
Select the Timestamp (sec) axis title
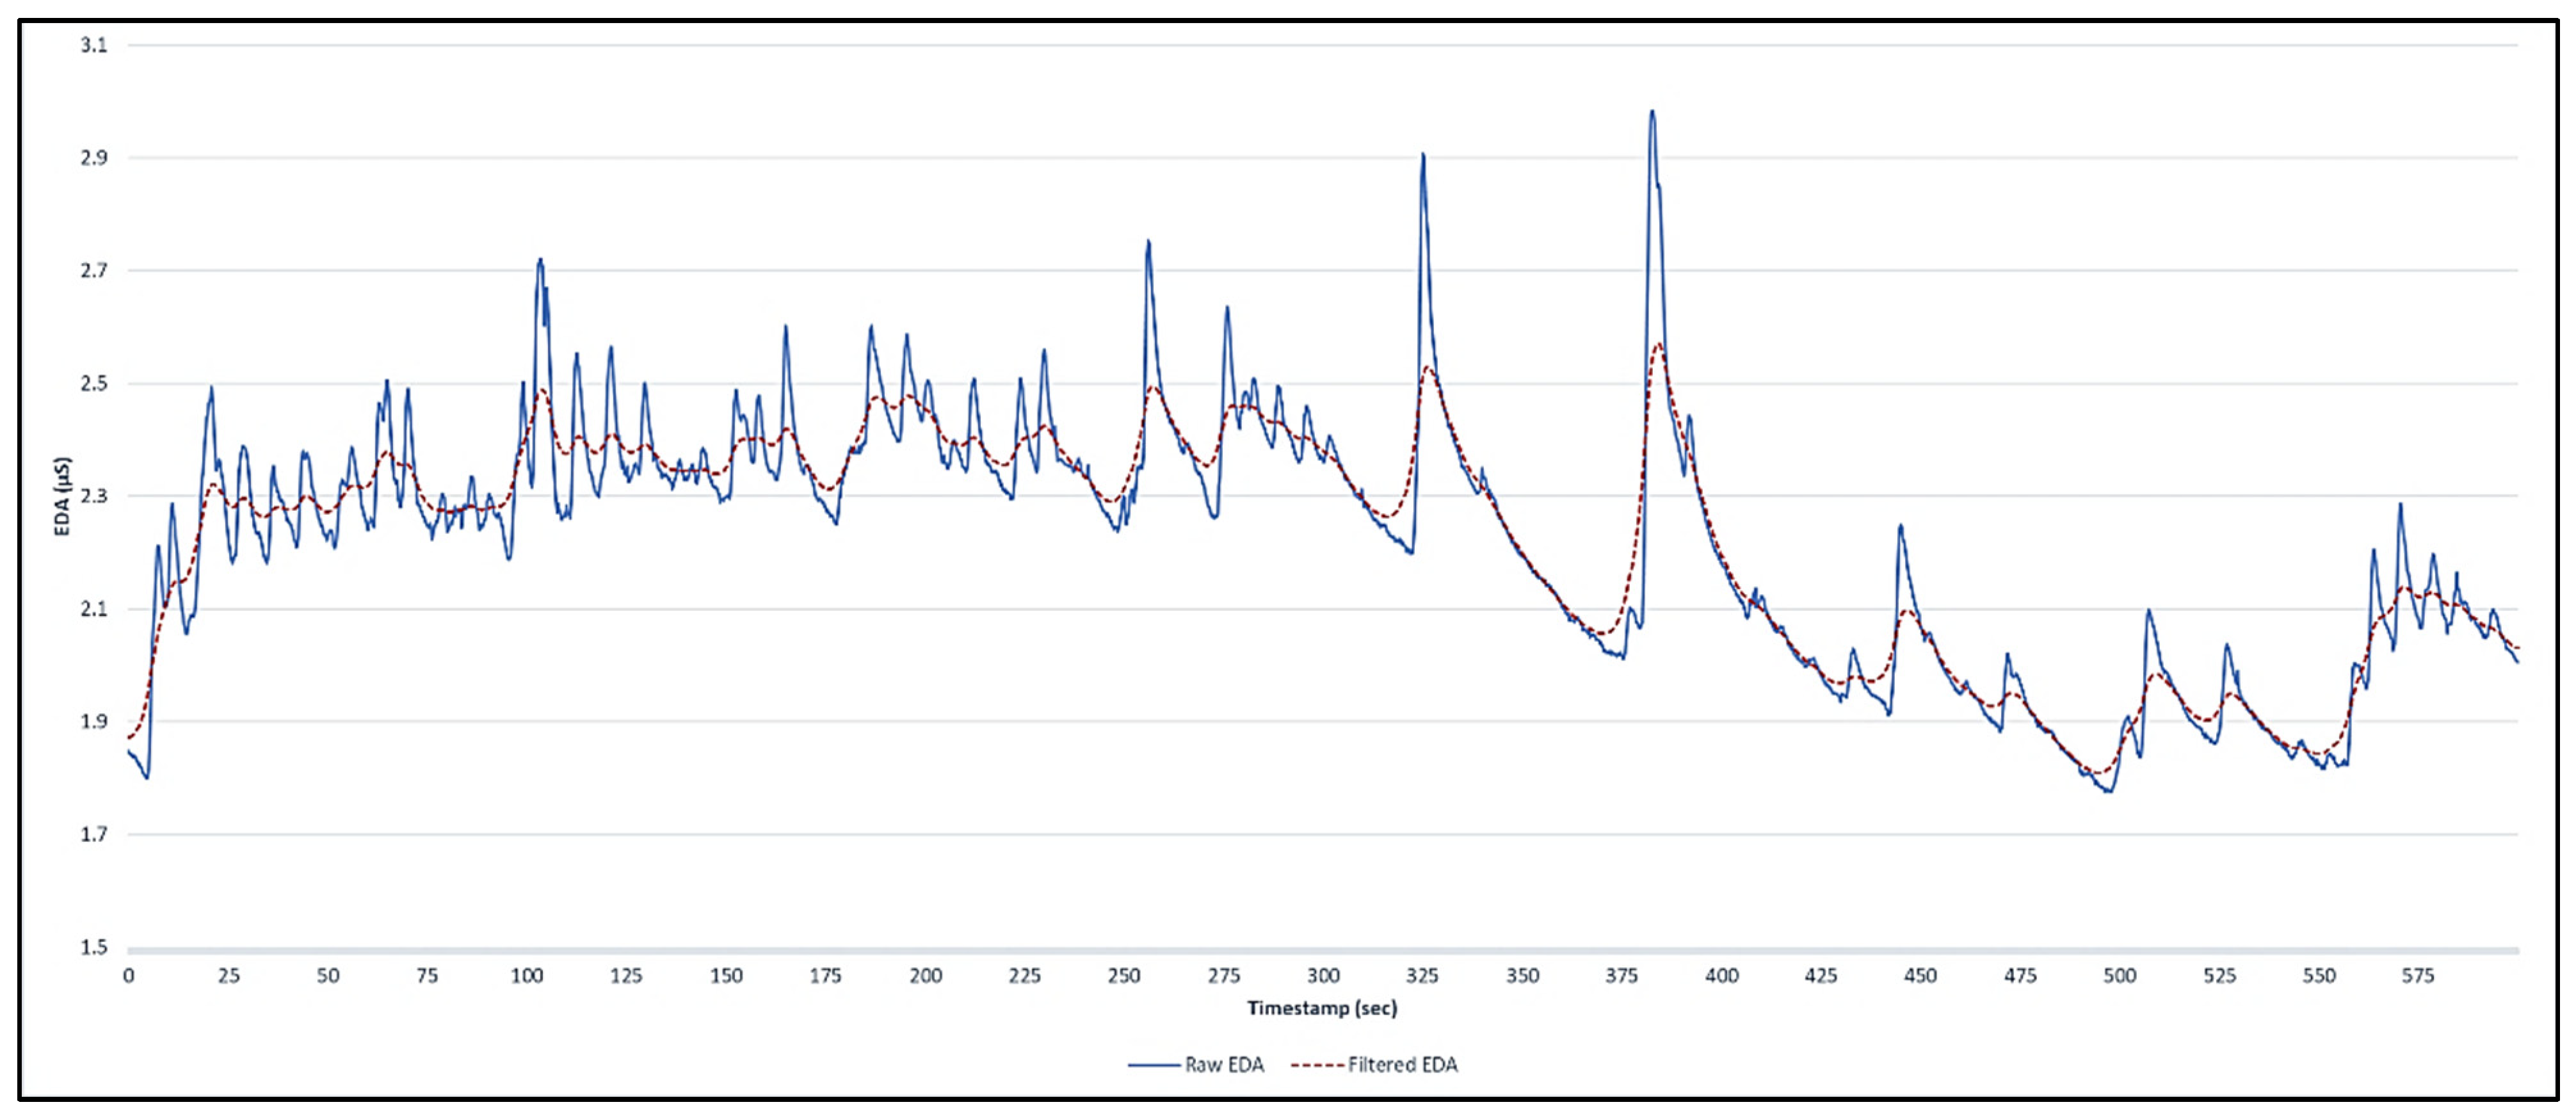coord(1321,1008)
